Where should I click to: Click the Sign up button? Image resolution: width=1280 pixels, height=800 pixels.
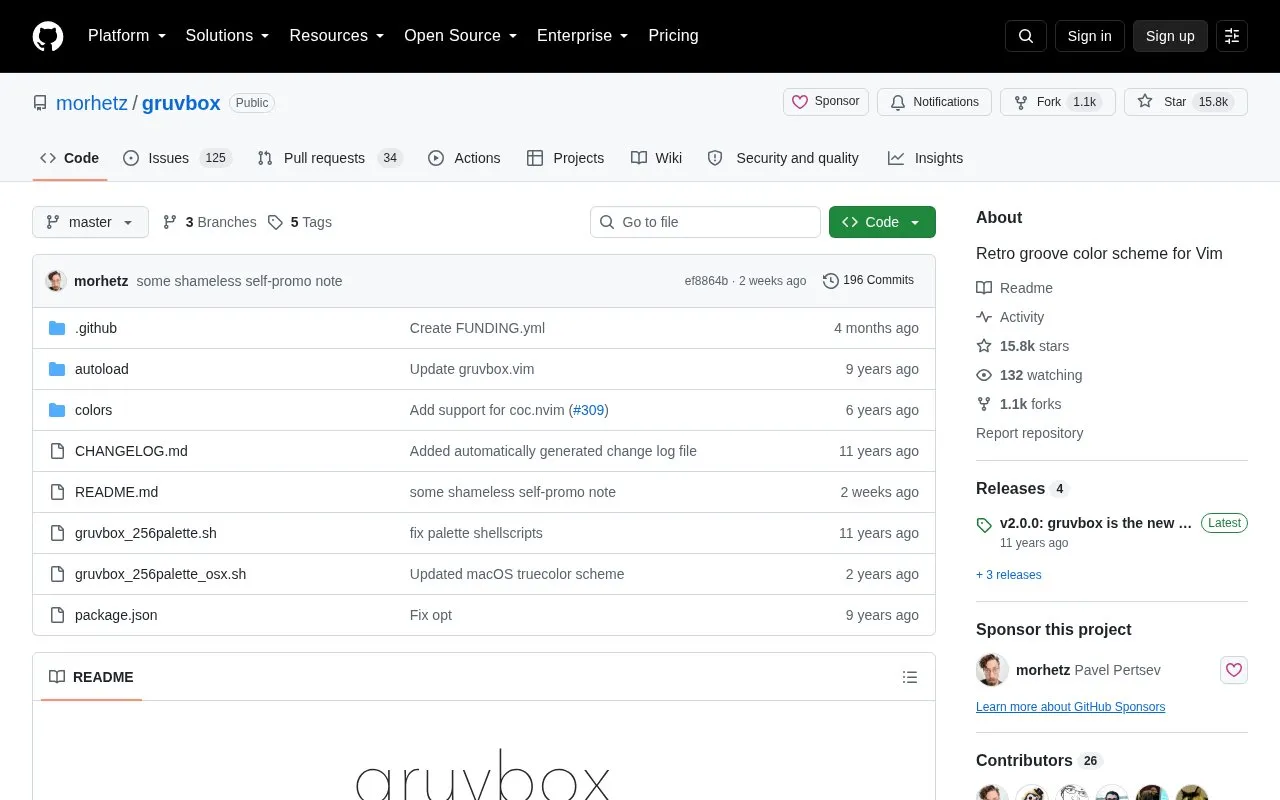pyautogui.click(x=1170, y=36)
